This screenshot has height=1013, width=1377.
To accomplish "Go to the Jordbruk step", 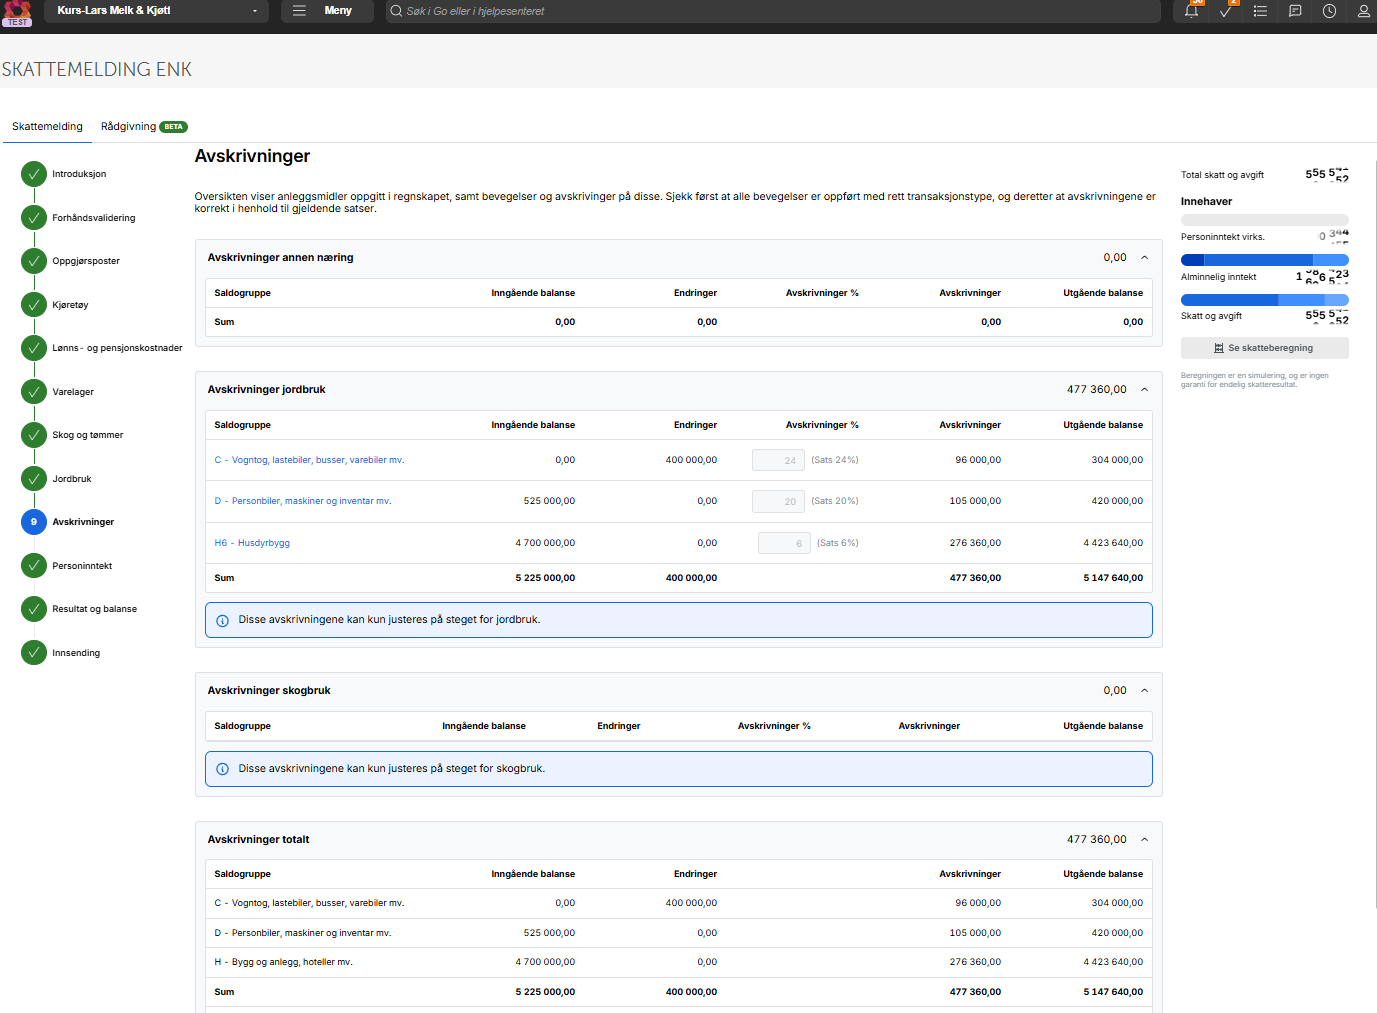I will point(72,479).
